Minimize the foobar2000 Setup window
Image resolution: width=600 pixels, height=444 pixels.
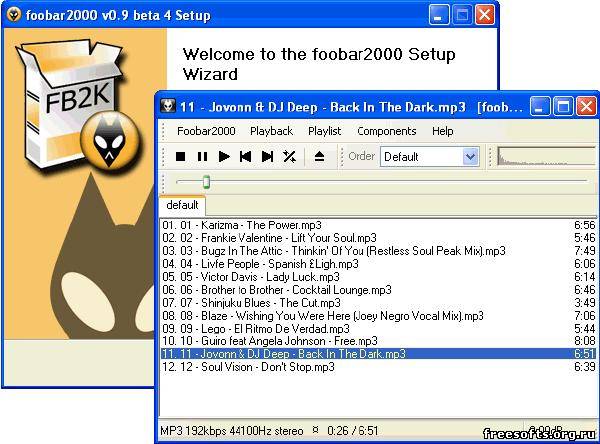tap(439, 15)
